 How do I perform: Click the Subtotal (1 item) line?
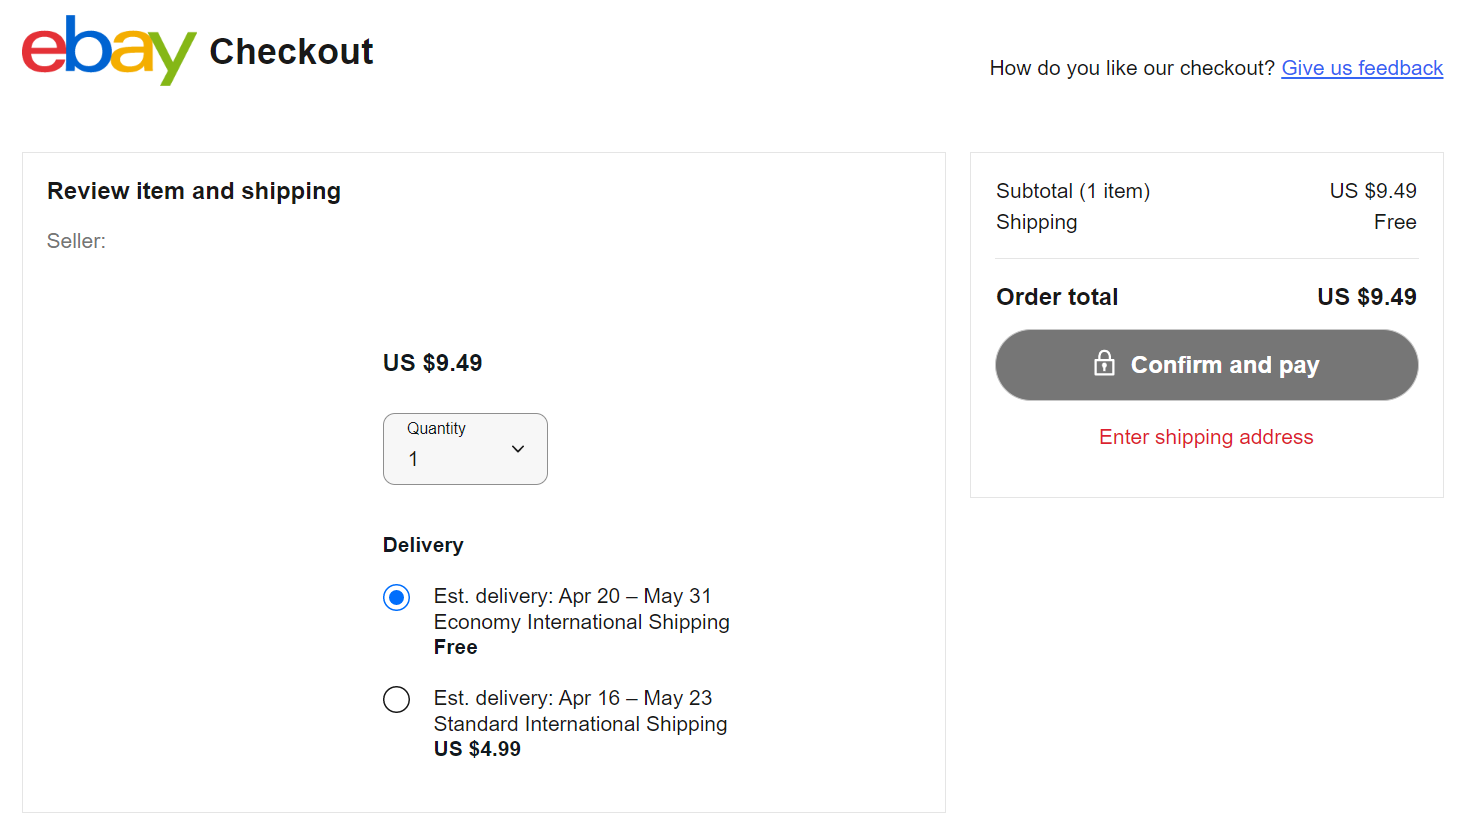[x=1206, y=191]
